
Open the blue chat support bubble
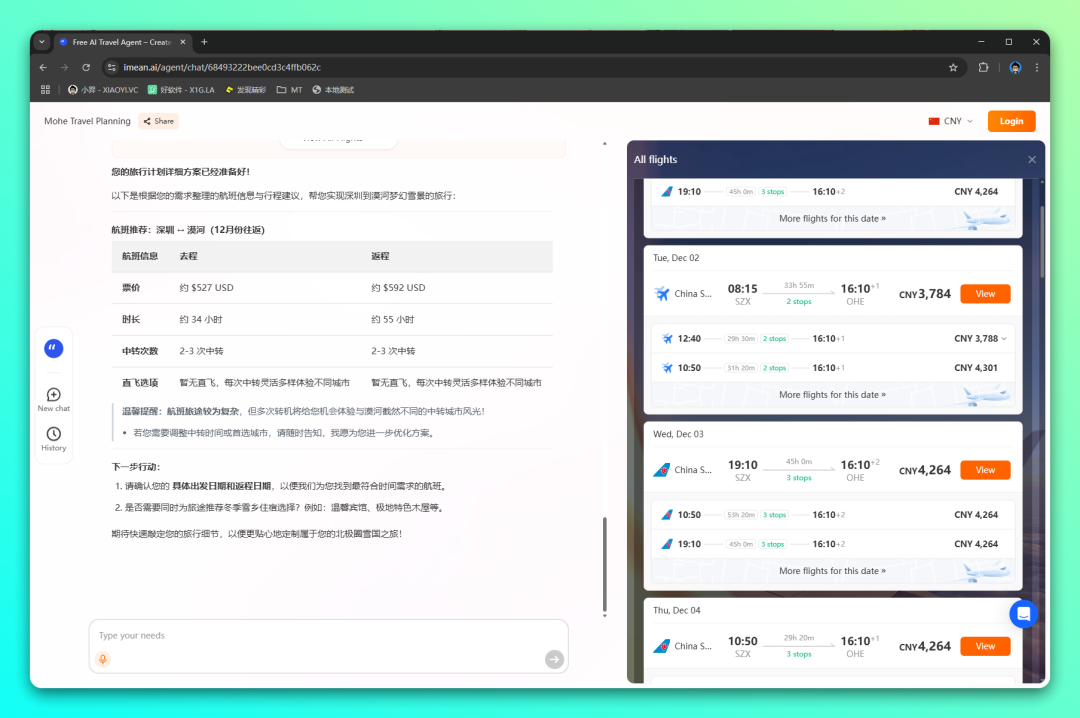coord(1023,613)
